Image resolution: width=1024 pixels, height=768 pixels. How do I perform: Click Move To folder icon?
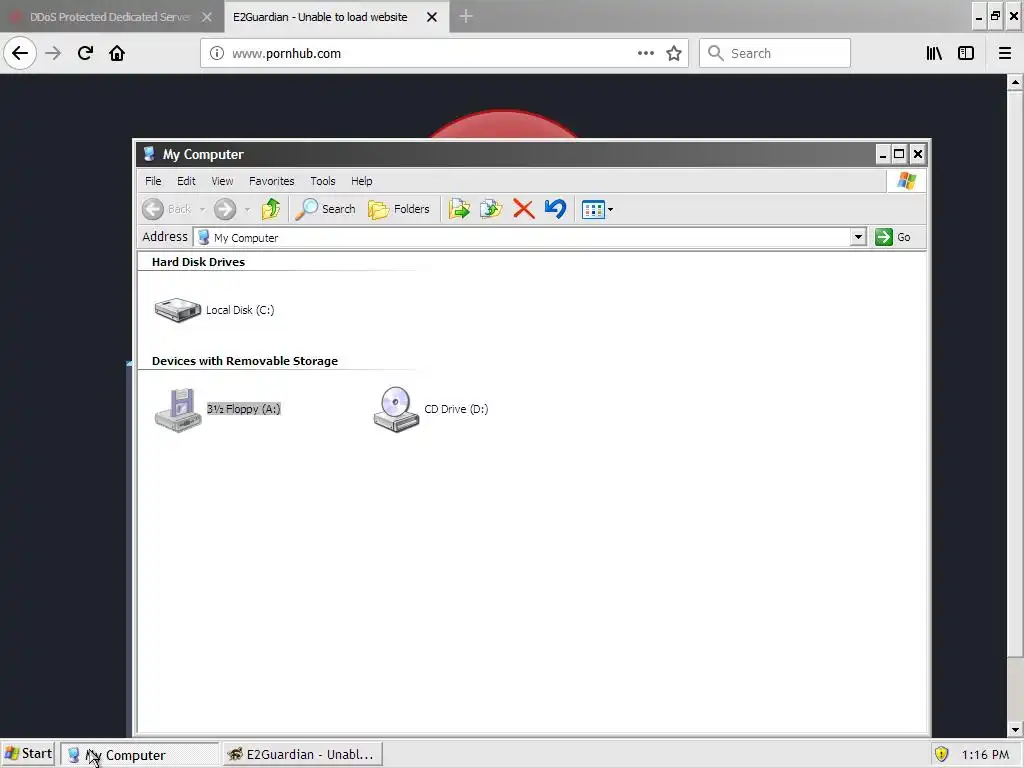coord(459,209)
